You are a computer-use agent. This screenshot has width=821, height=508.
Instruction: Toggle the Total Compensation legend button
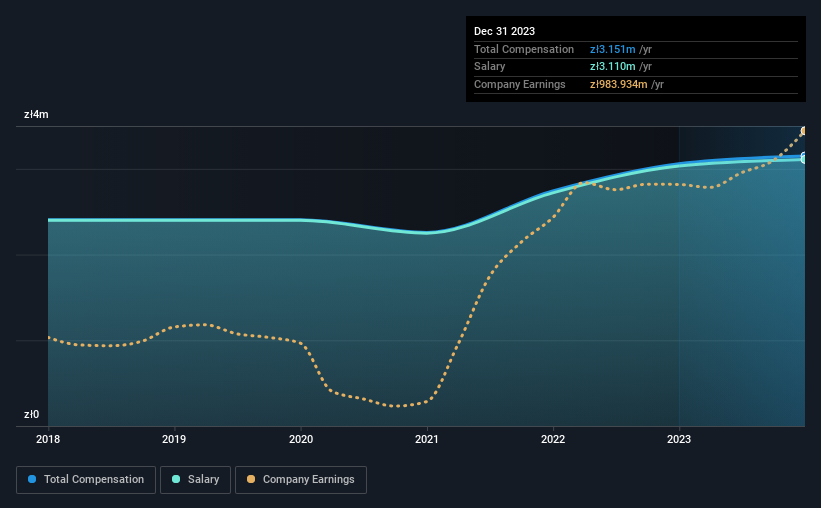[x=86, y=480]
